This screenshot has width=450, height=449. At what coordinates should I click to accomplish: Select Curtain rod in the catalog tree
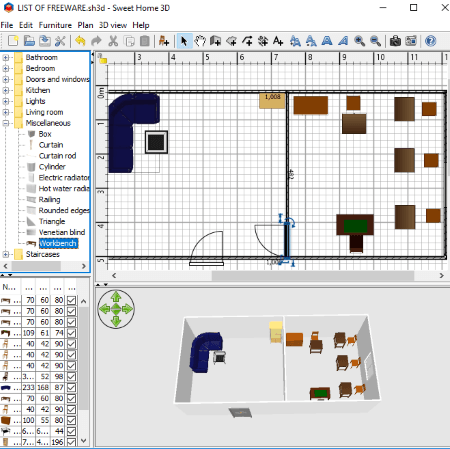[x=57, y=156]
